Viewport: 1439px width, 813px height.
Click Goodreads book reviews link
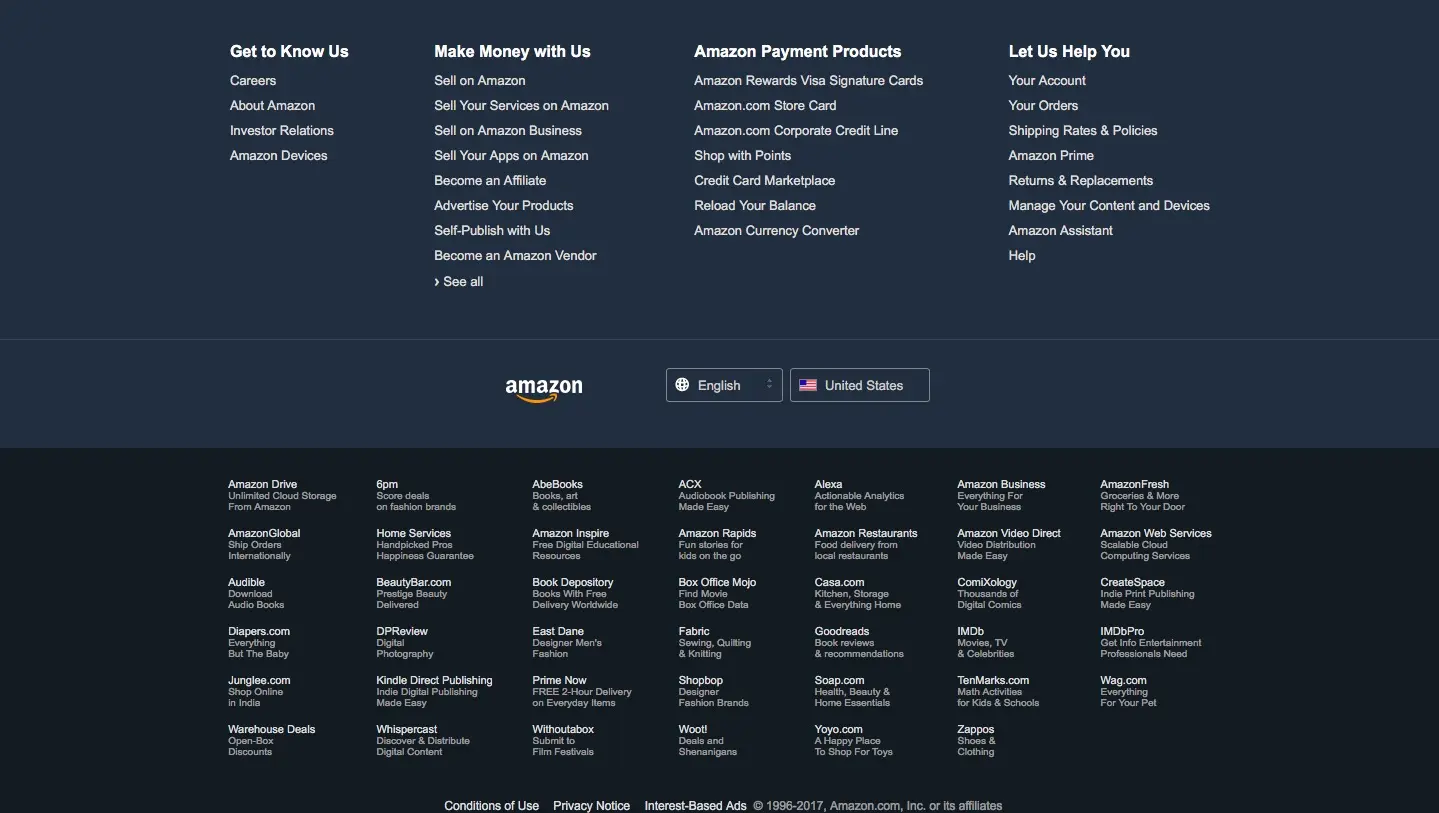[859, 642]
